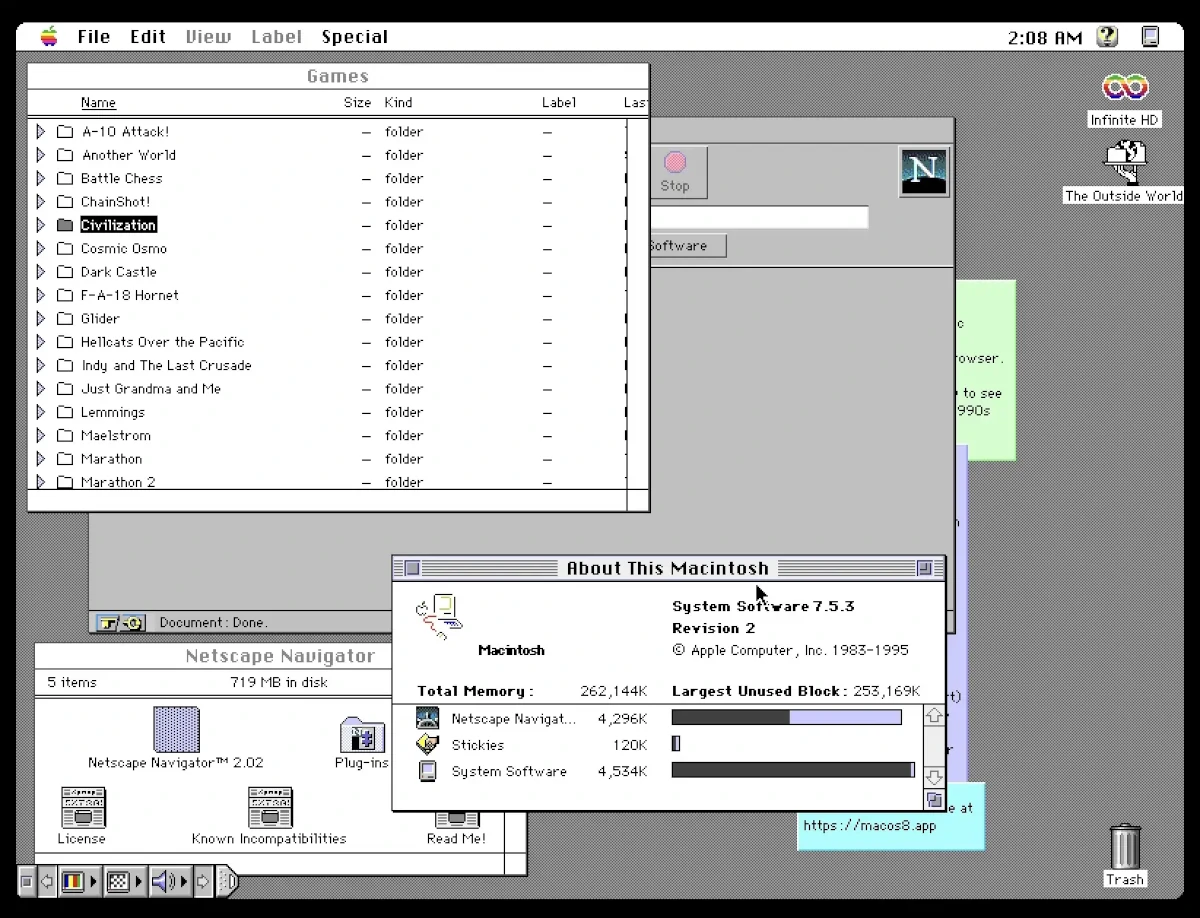Open the Apple menu
Image resolution: width=1200 pixels, height=918 pixels.
[x=47, y=36]
